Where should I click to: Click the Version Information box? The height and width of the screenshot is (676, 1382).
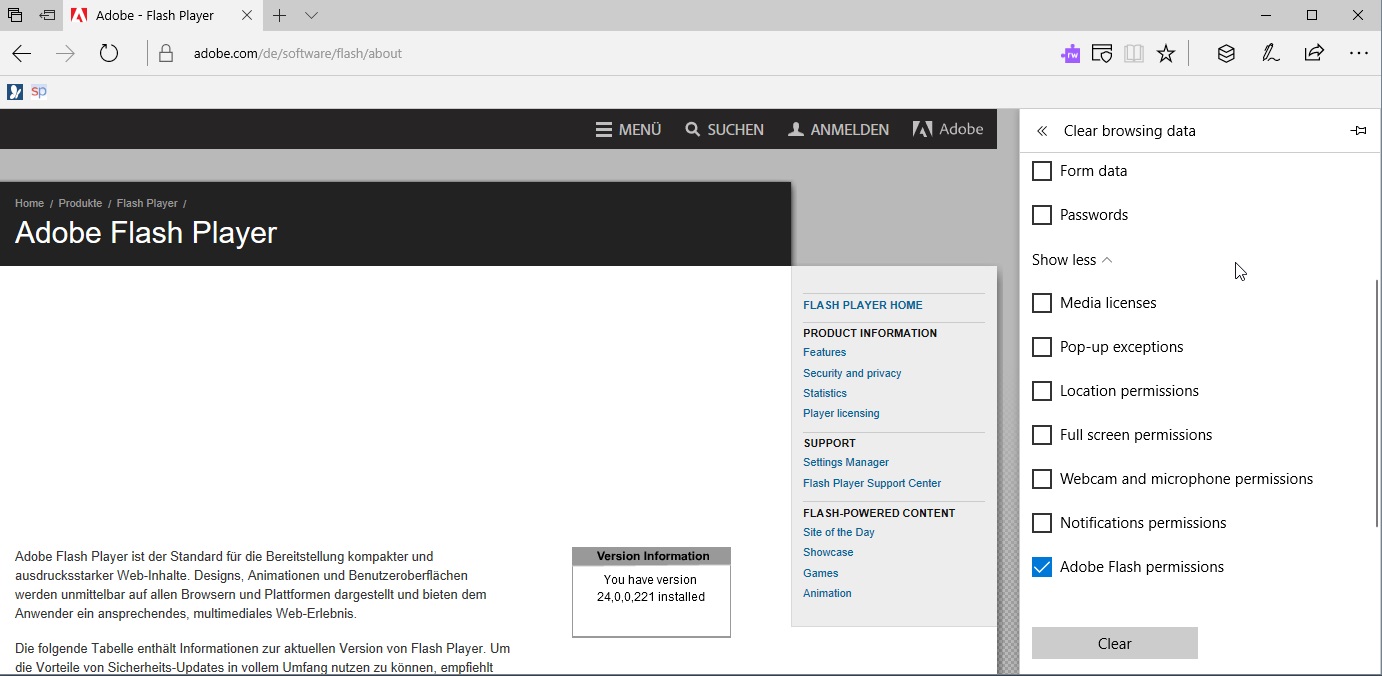point(651,591)
